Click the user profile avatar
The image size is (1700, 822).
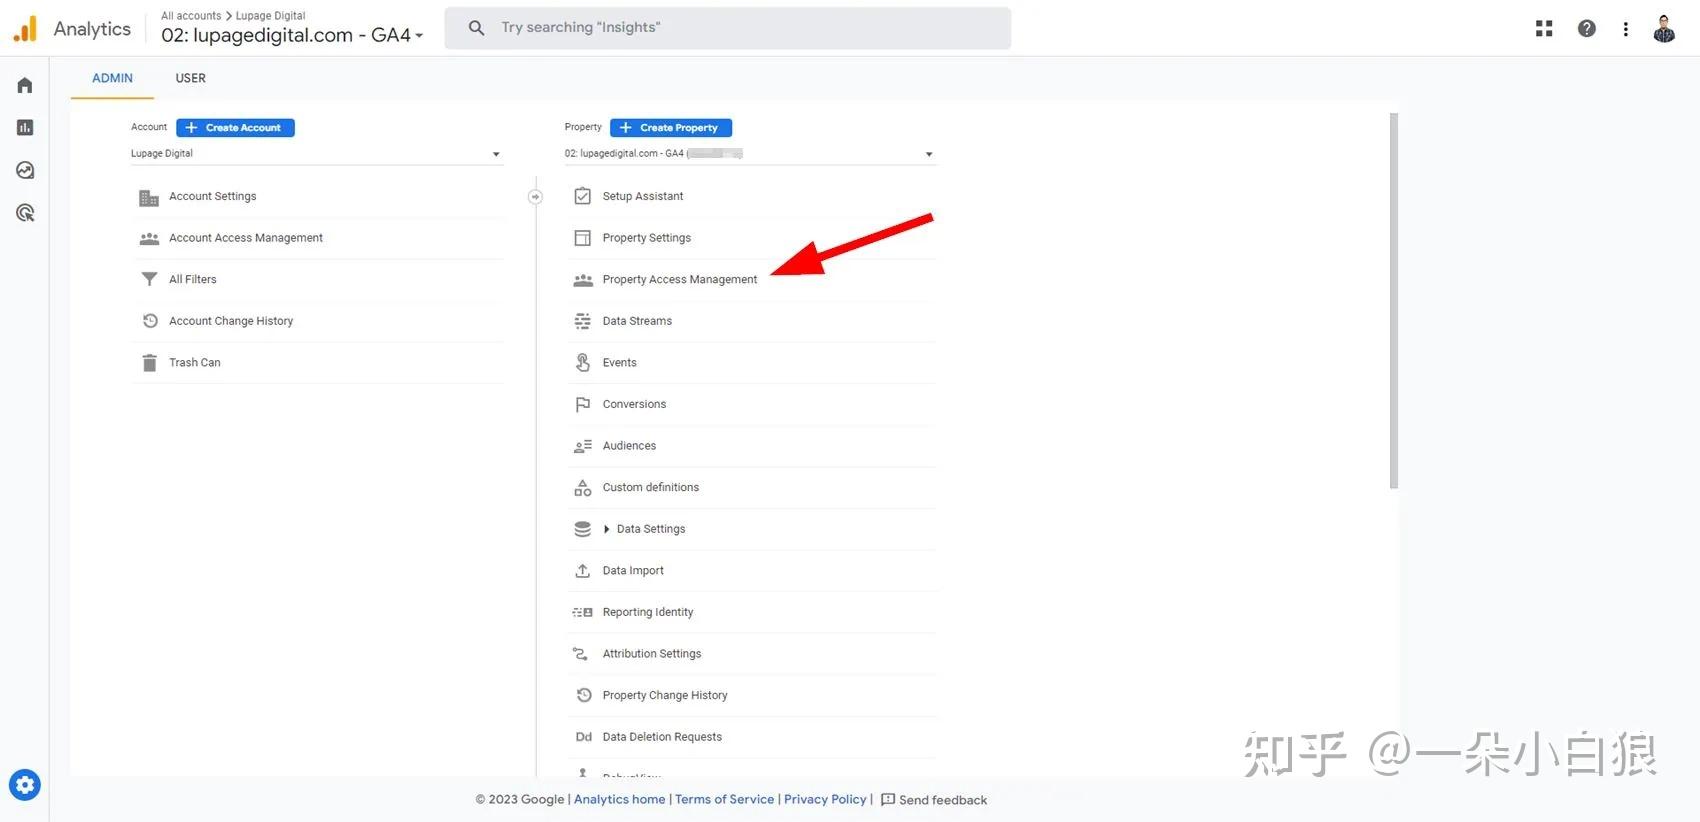(x=1664, y=29)
